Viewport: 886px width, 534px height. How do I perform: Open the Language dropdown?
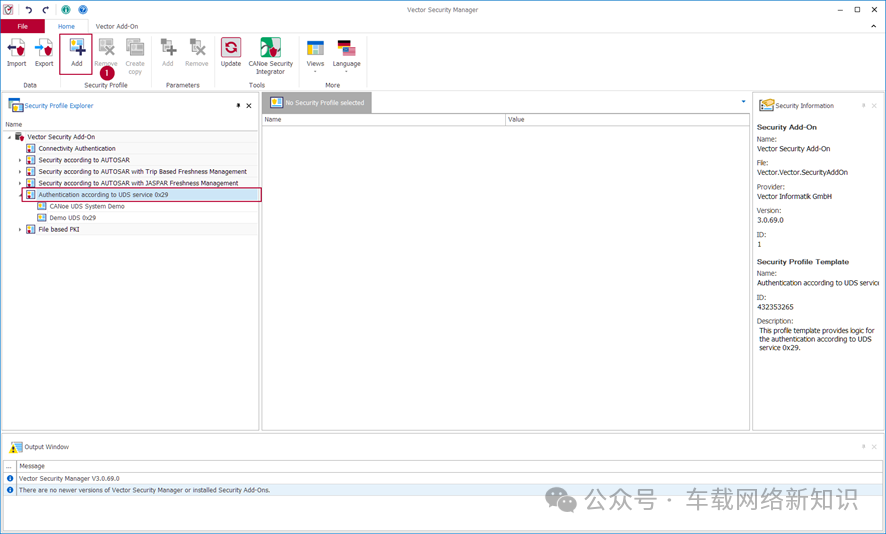click(346, 56)
